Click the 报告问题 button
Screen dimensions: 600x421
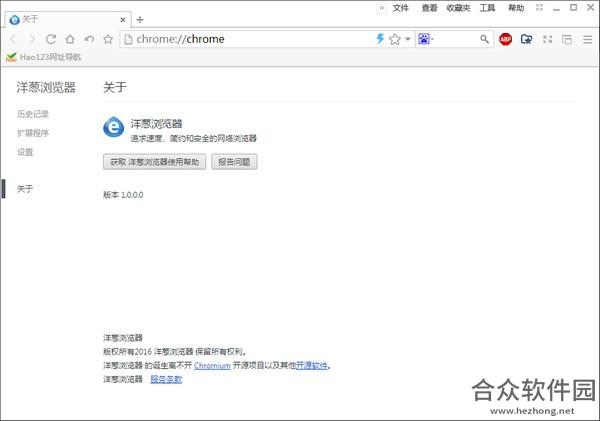(x=234, y=162)
